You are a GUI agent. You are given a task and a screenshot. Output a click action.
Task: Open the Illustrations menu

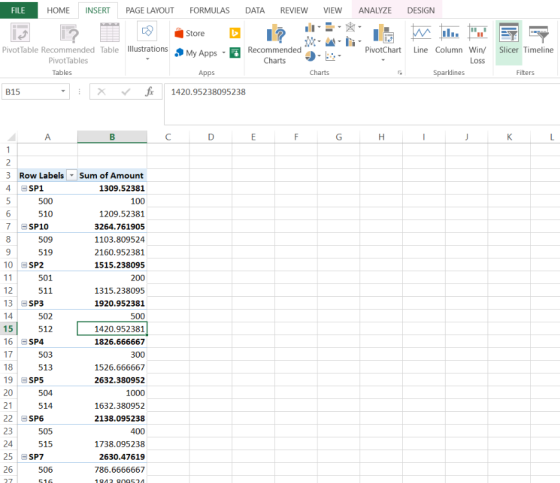point(148,42)
